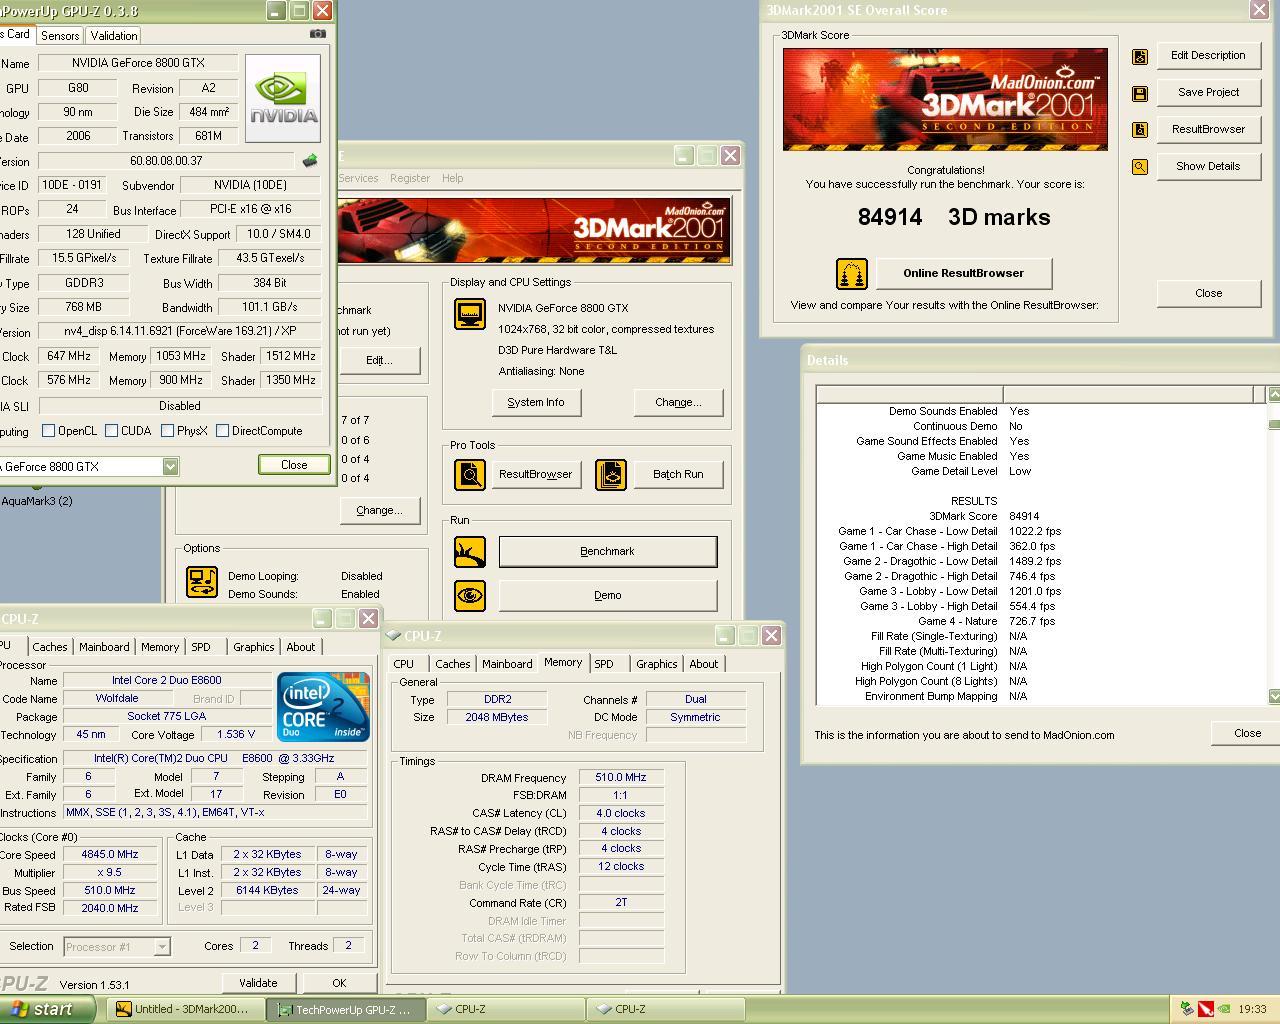Click the System Info button
Image resolution: width=1280 pixels, height=1024 pixels.
pos(536,402)
